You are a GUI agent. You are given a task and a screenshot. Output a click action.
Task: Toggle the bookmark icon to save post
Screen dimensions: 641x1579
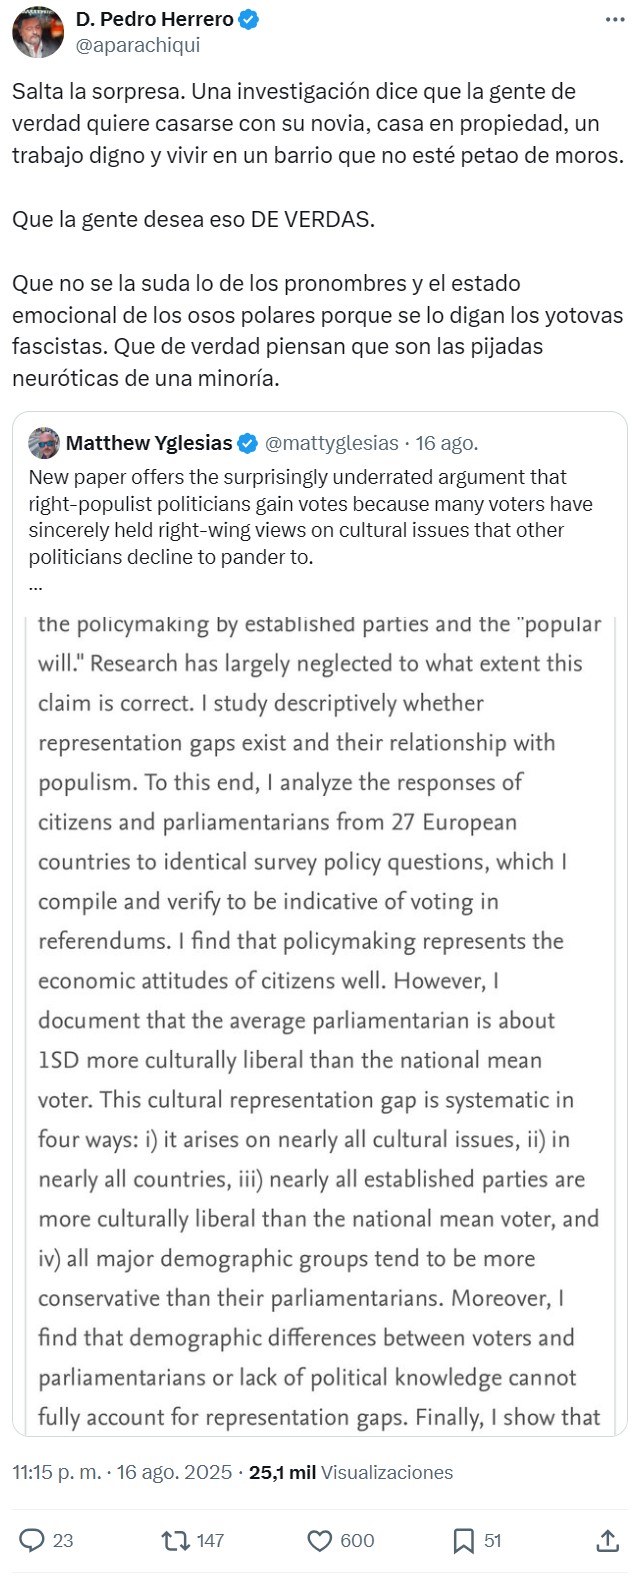pos(463,1540)
